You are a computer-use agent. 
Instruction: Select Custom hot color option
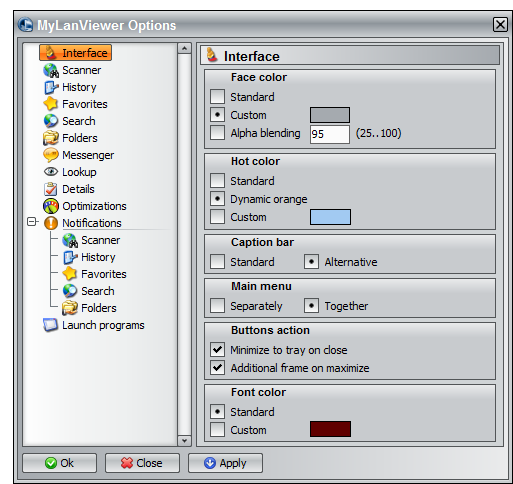[x=217, y=217]
